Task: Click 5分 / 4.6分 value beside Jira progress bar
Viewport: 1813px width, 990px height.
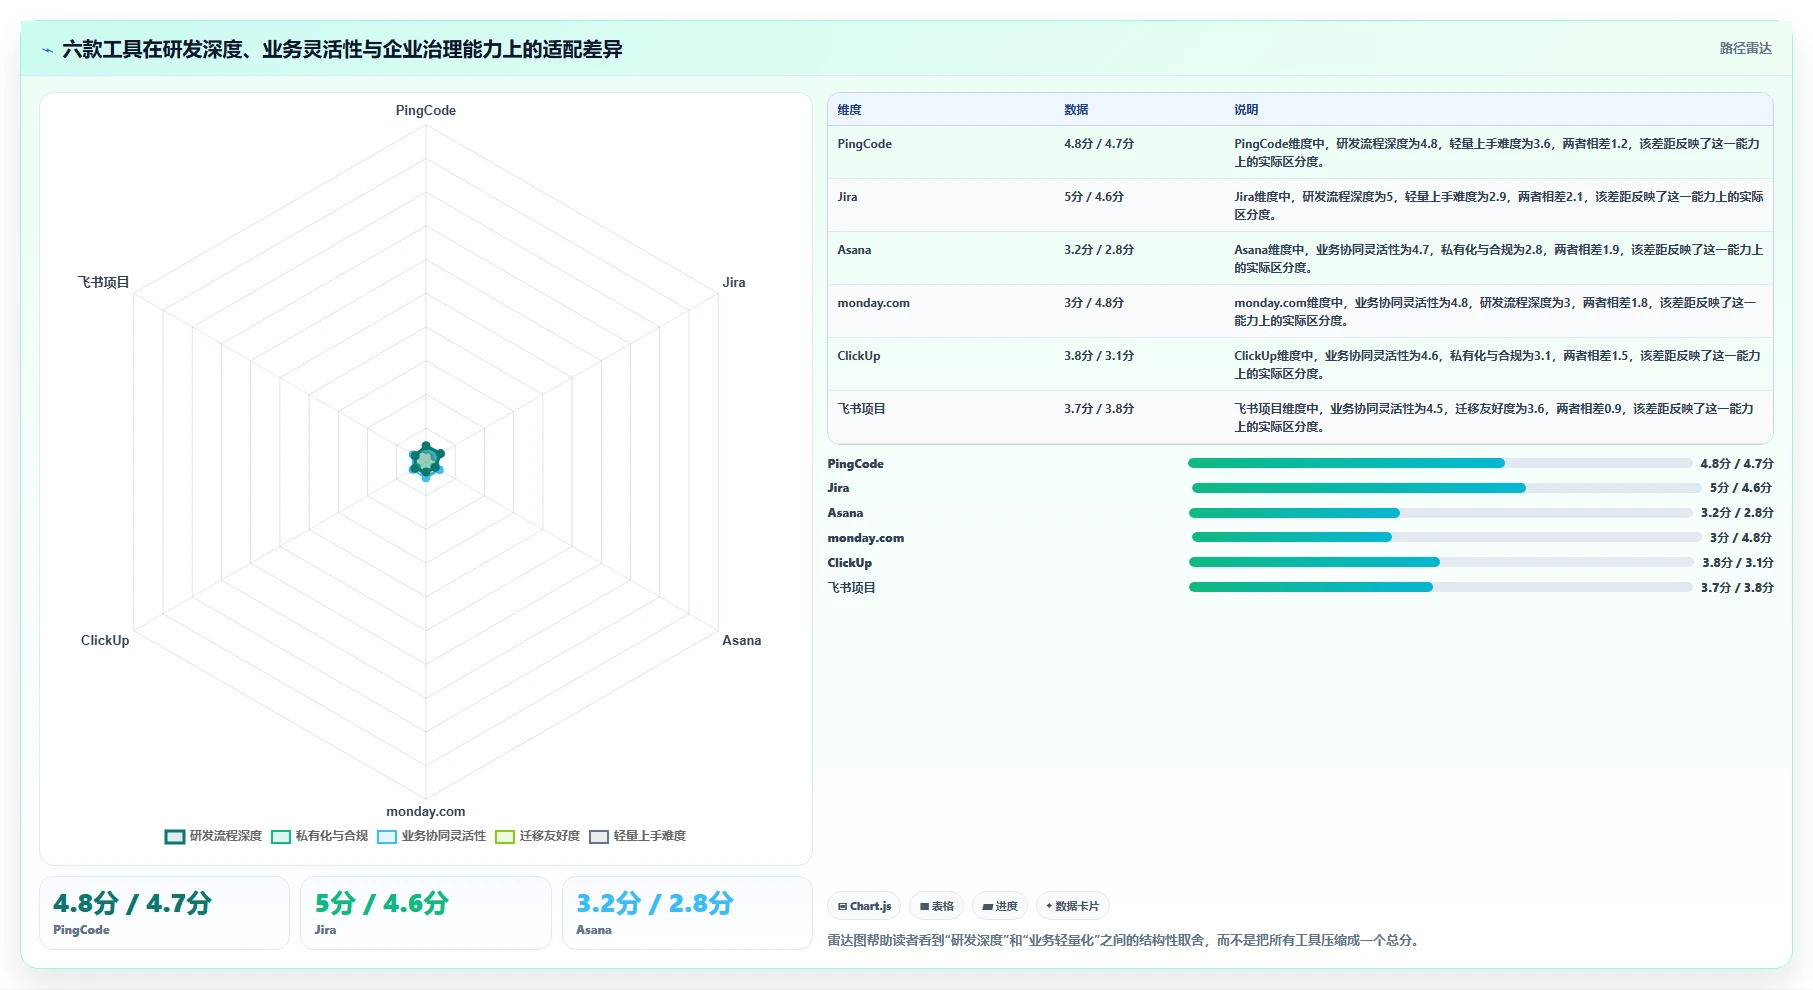Action: click(x=1741, y=488)
